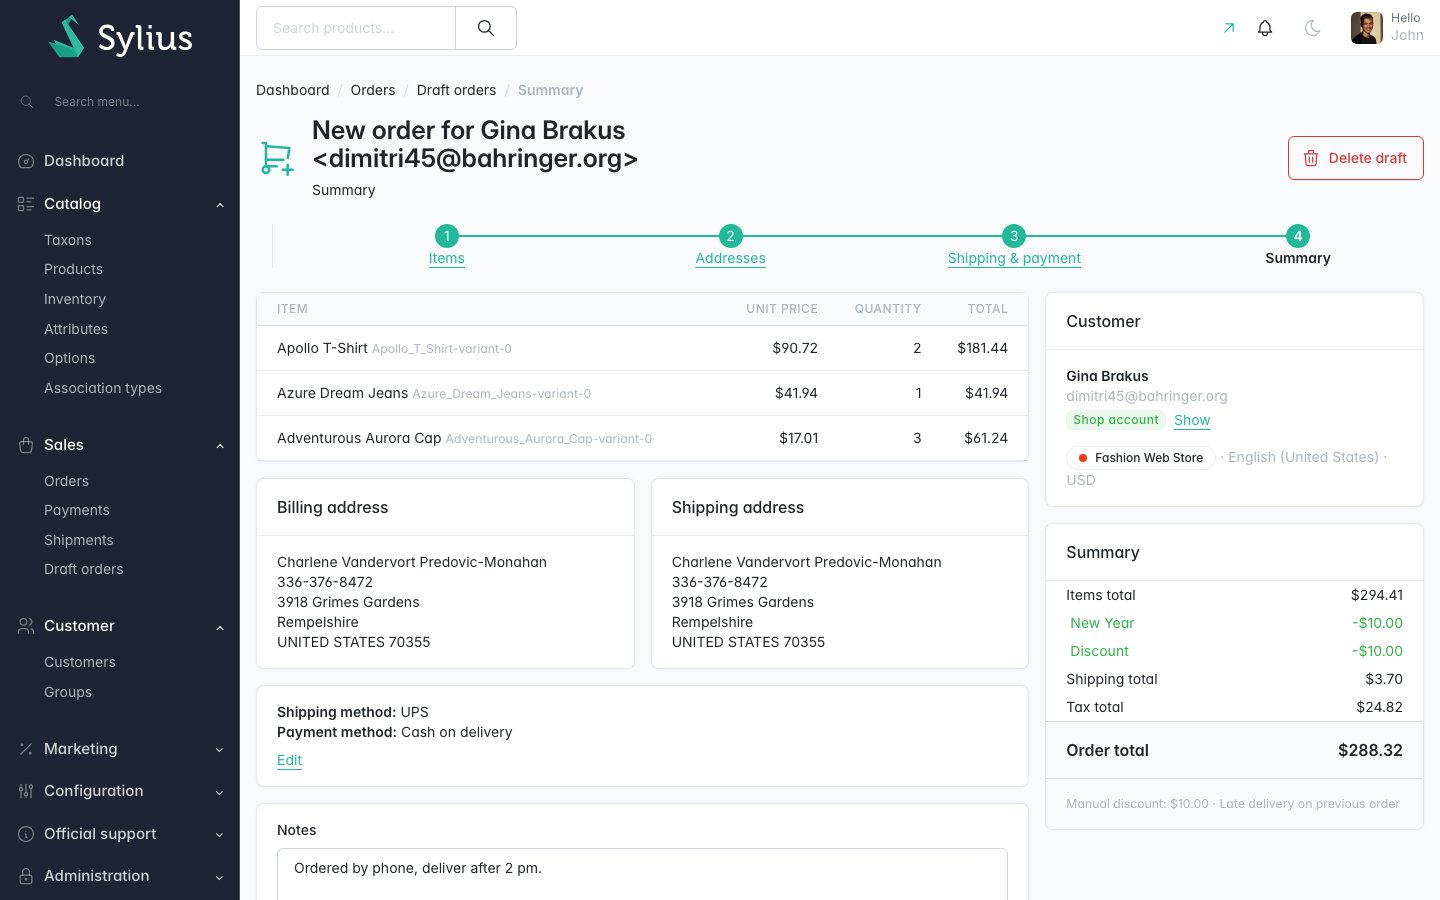
Task: Click the Sylius logo
Action: click(120, 37)
